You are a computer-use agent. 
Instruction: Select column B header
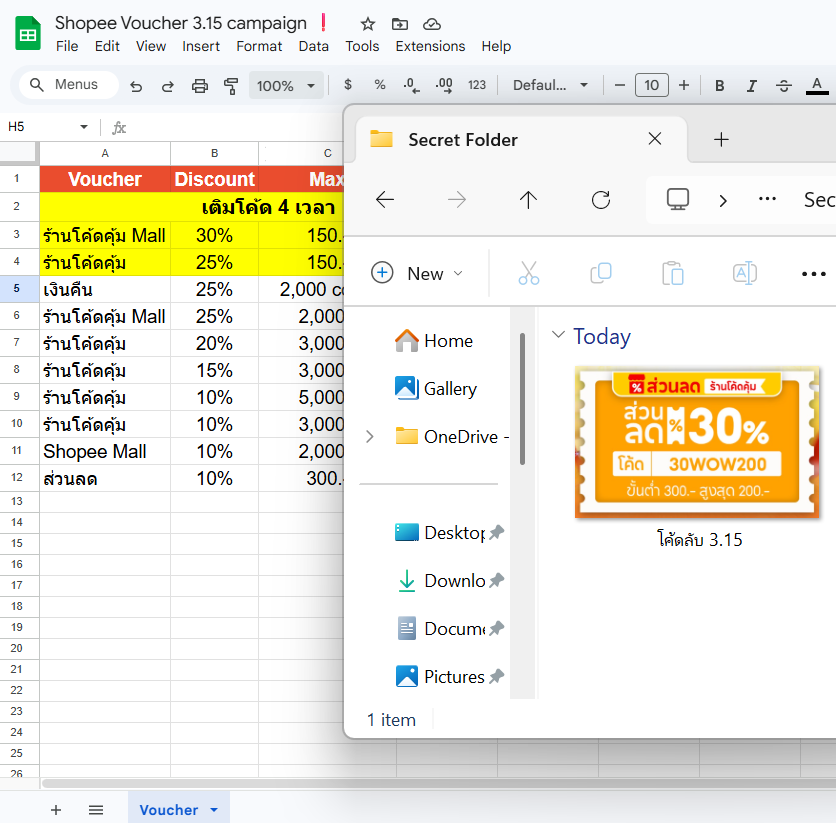pos(214,154)
